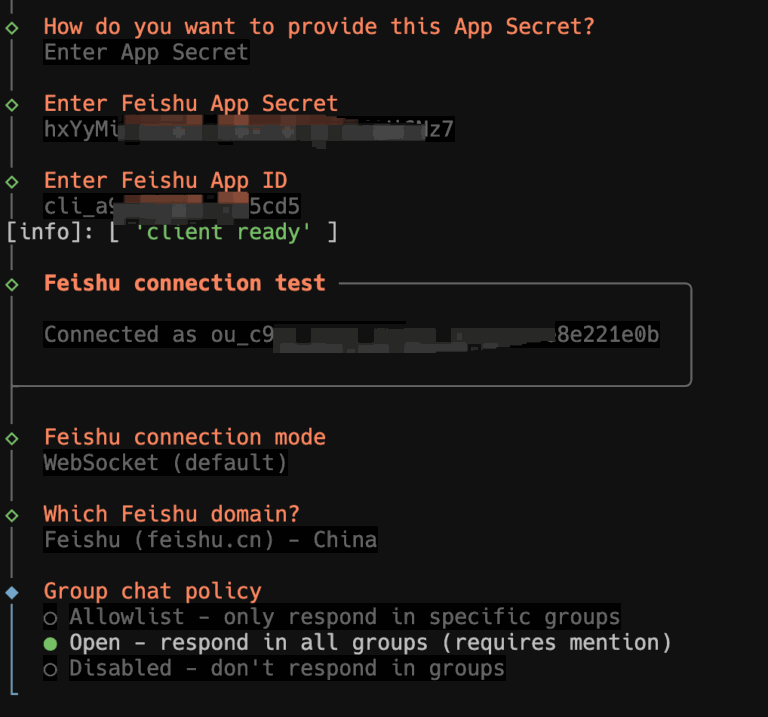Click the green diamond beside App Secret question
This screenshot has width=768, height=717.
tap(12, 27)
